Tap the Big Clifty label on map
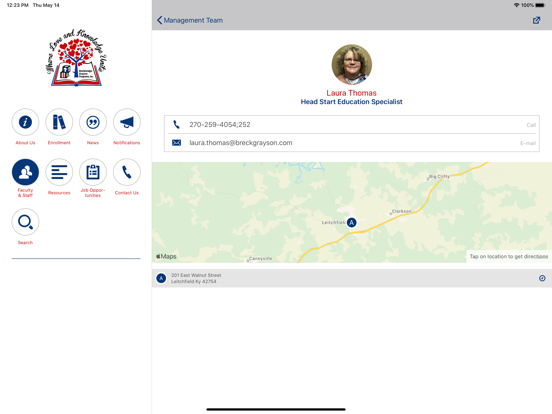 (439, 176)
